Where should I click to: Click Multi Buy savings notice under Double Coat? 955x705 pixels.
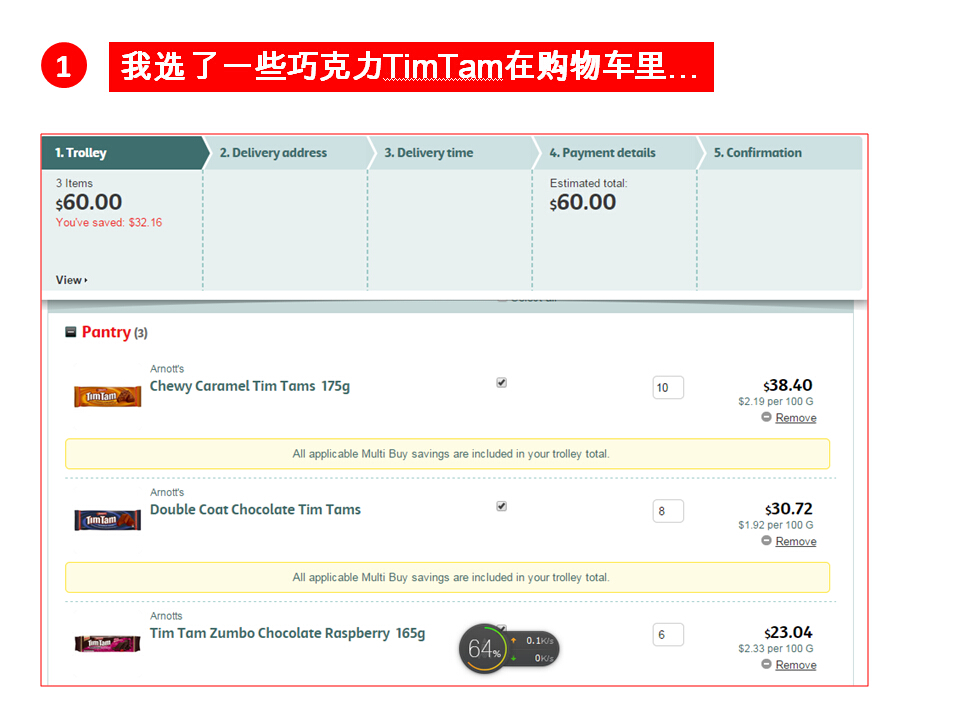point(448,578)
